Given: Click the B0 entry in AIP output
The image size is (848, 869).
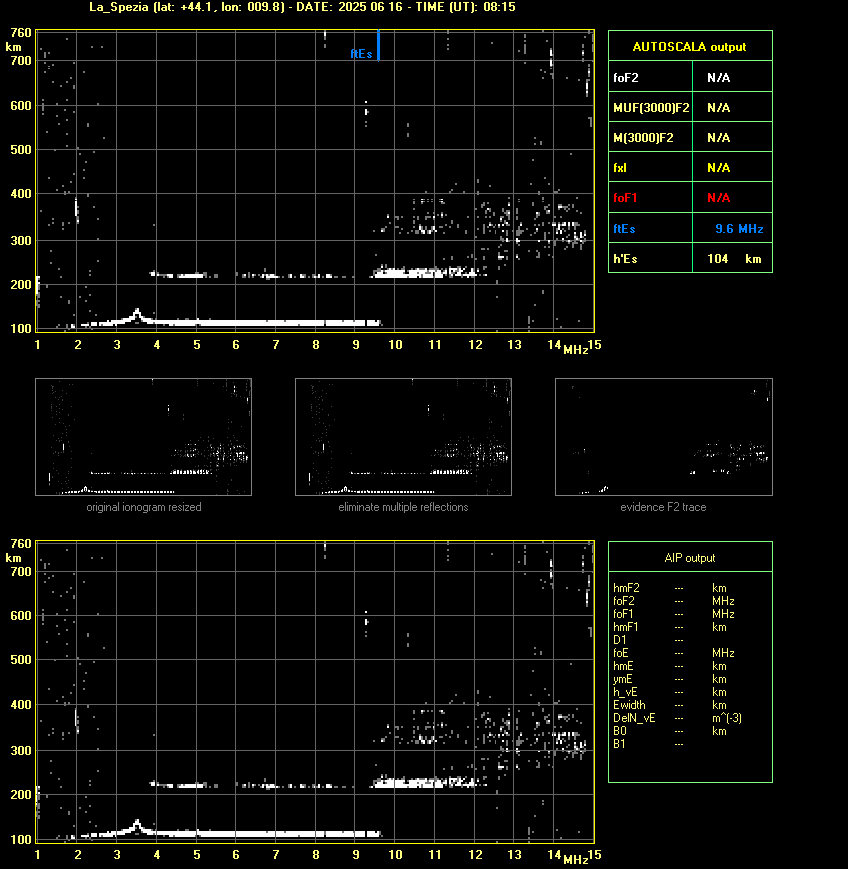Looking at the screenshot, I should (x=620, y=731).
